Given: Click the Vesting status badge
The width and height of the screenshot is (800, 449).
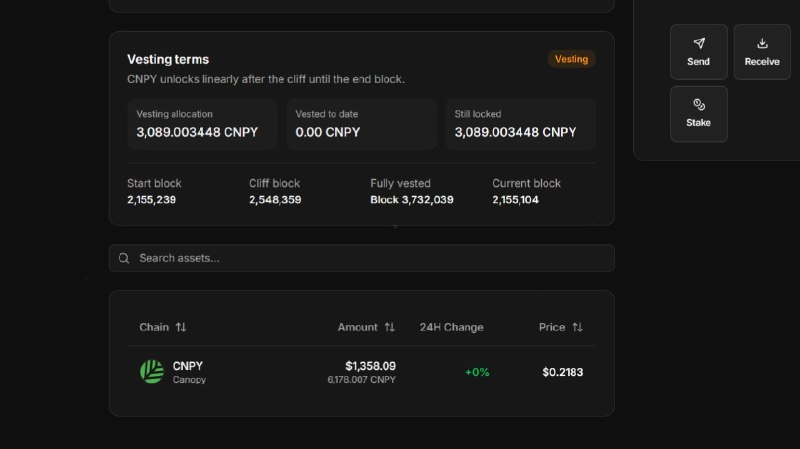Looking at the screenshot, I should pyautogui.click(x=571, y=59).
